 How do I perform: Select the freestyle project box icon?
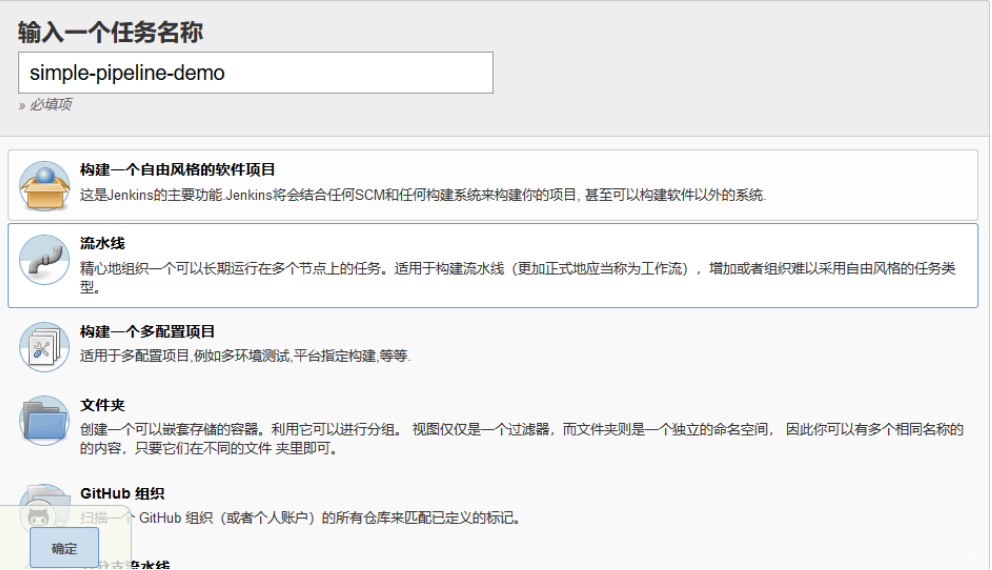tap(44, 185)
